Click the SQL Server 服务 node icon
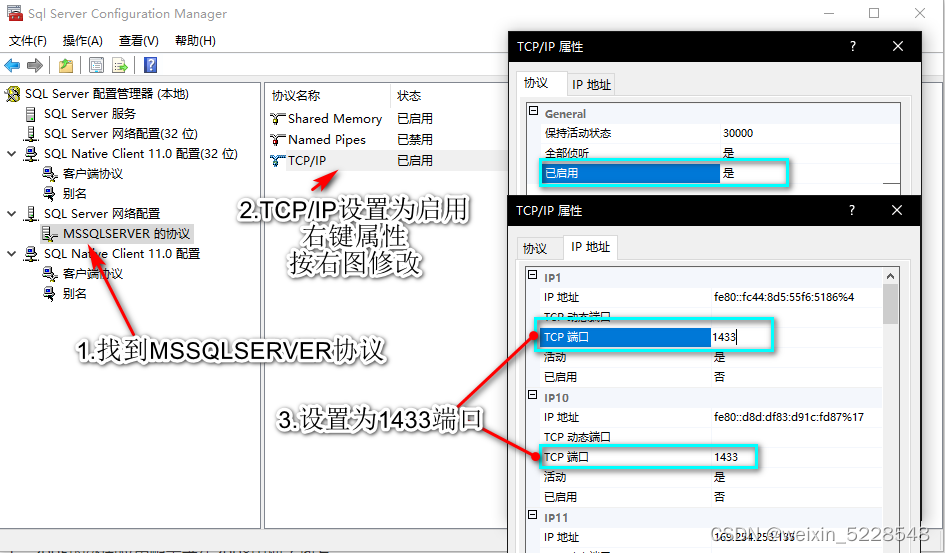 pyautogui.click(x=31, y=114)
